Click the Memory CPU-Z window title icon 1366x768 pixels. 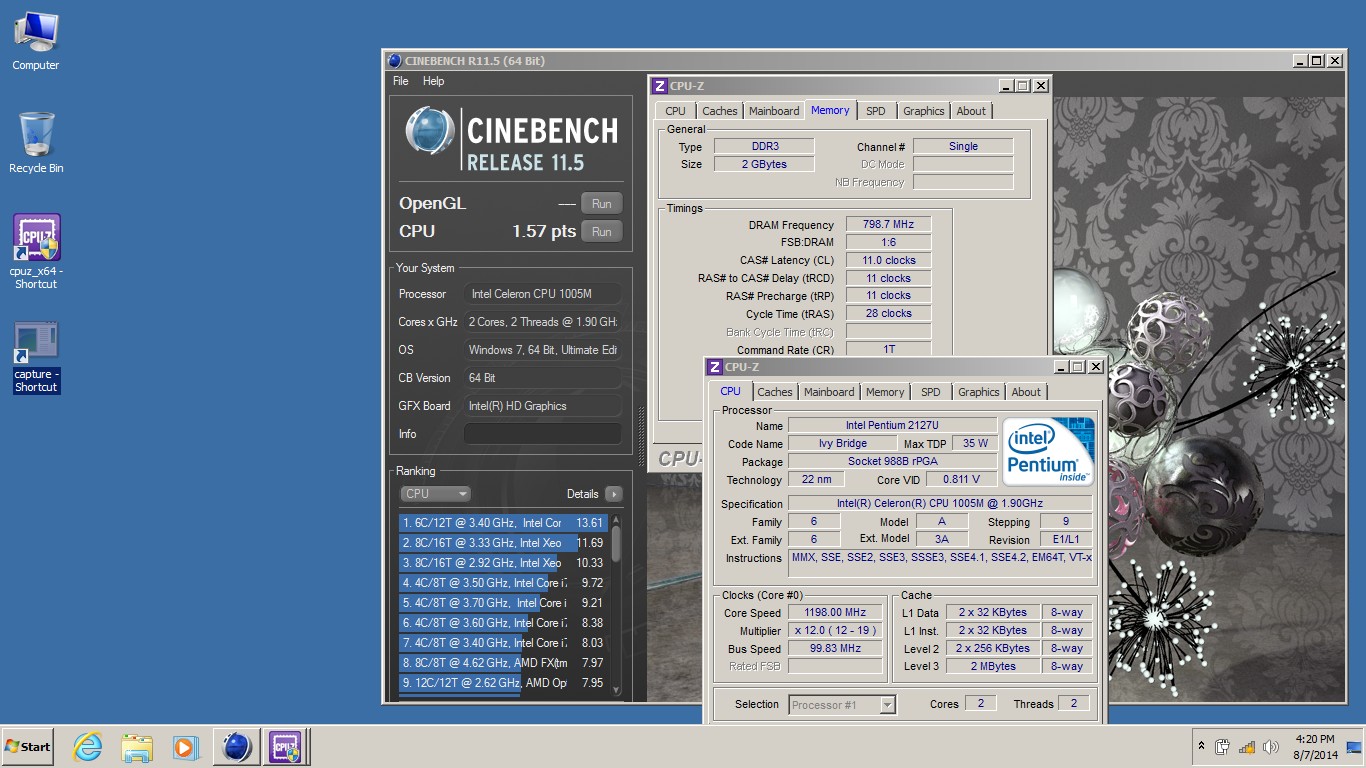[660, 86]
